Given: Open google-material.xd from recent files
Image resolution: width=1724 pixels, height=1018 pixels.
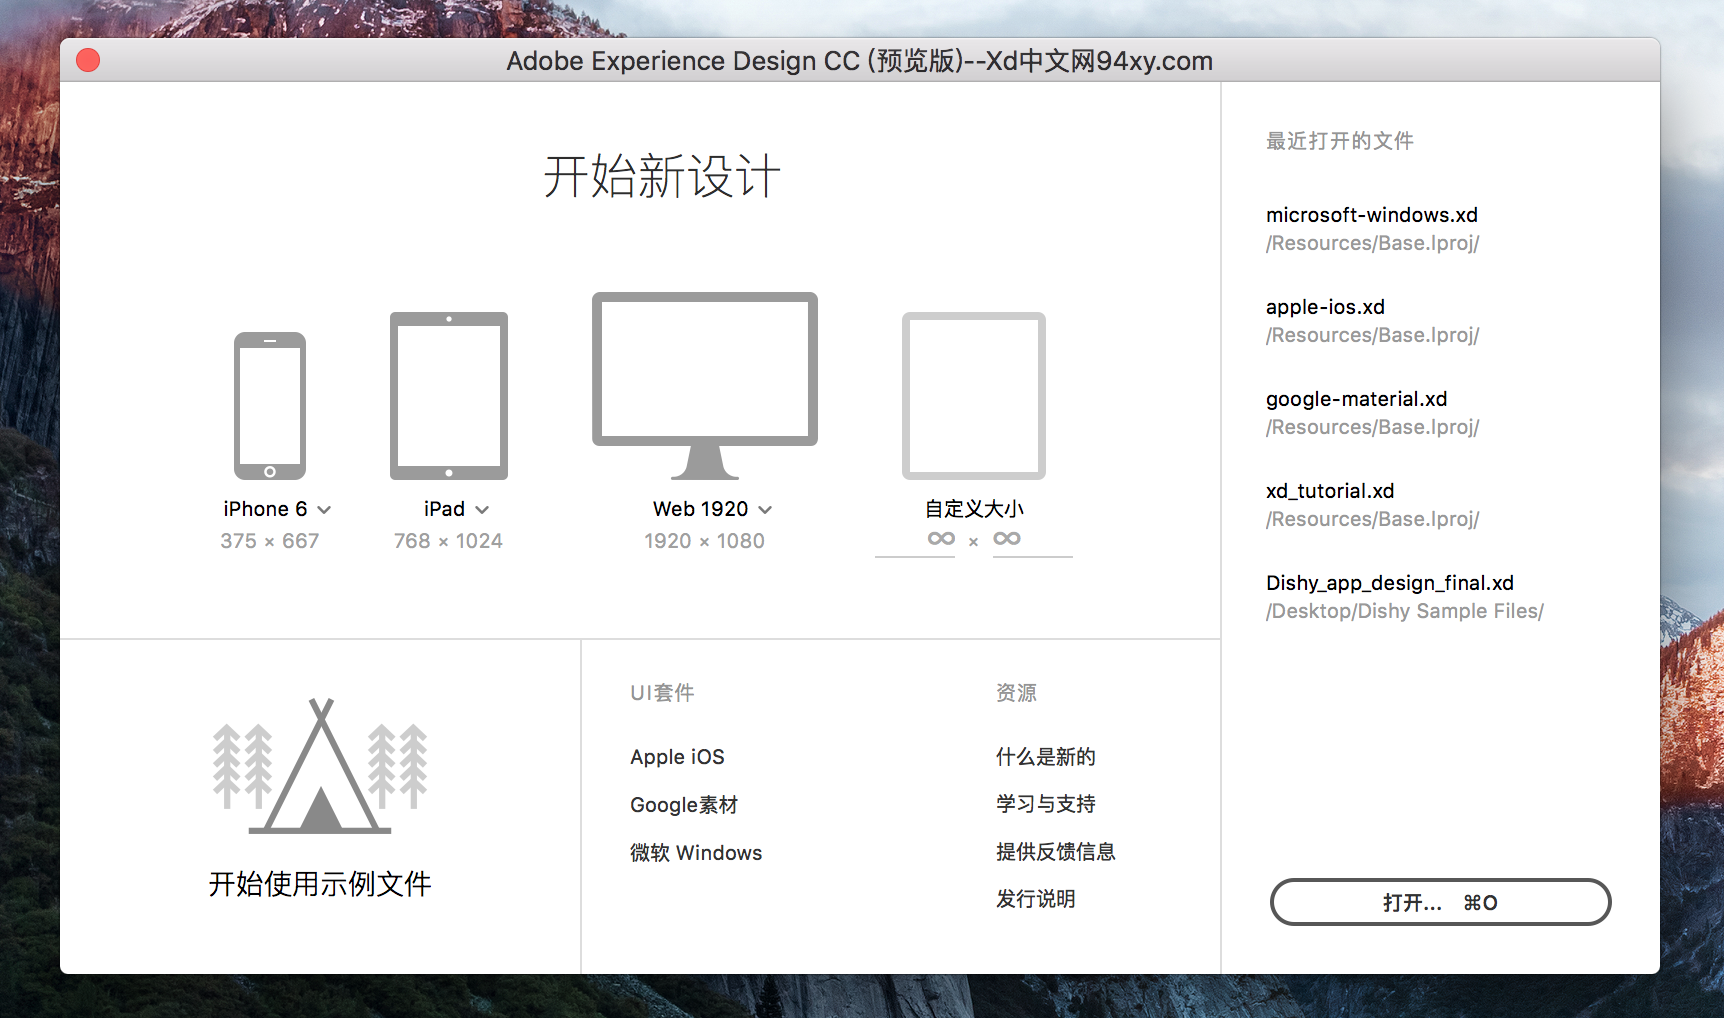Looking at the screenshot, I should click(x=1356, y=398).
